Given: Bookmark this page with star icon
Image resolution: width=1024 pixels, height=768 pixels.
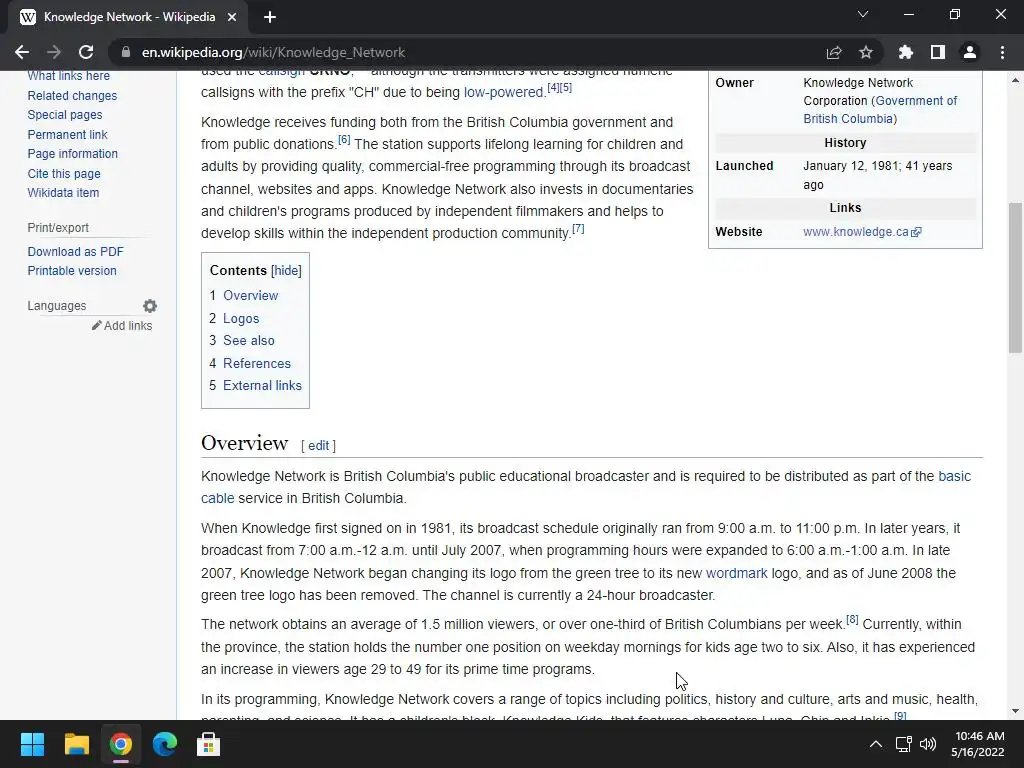Looking at the screenshot, I should (x=866, y=52).
